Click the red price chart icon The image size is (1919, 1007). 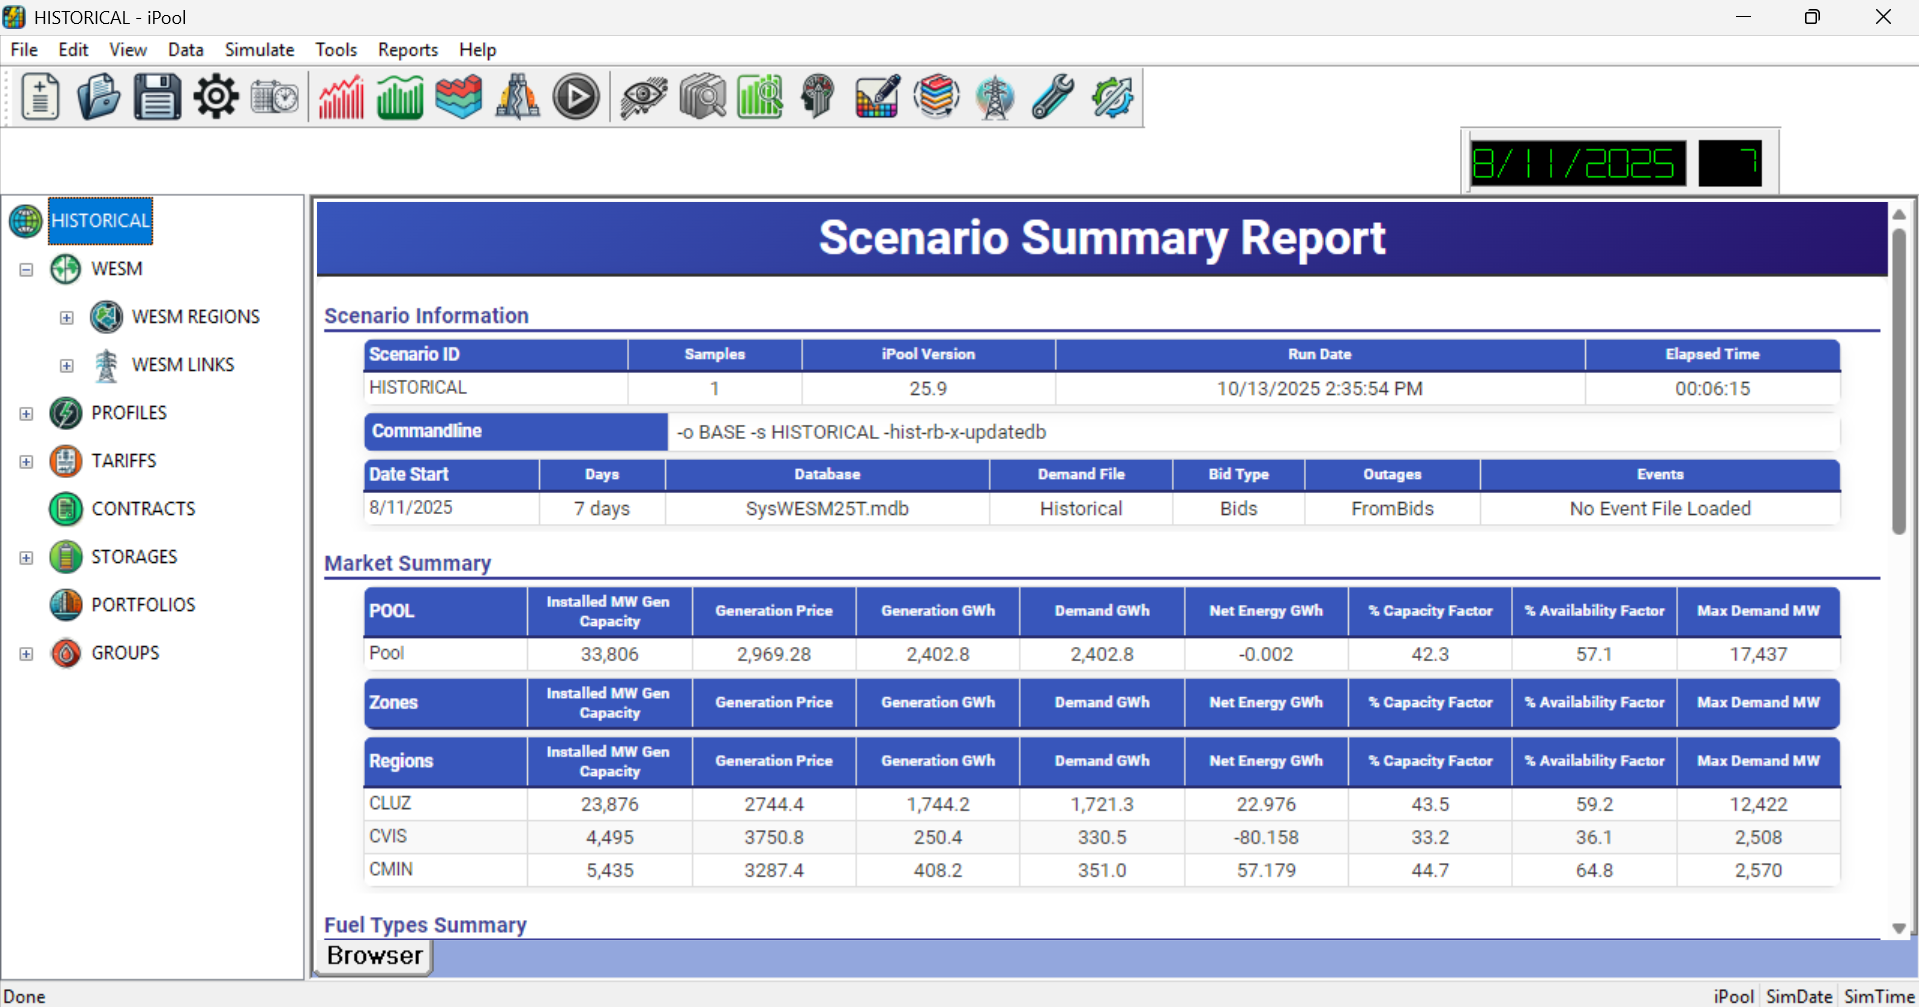tap(341, 98)
